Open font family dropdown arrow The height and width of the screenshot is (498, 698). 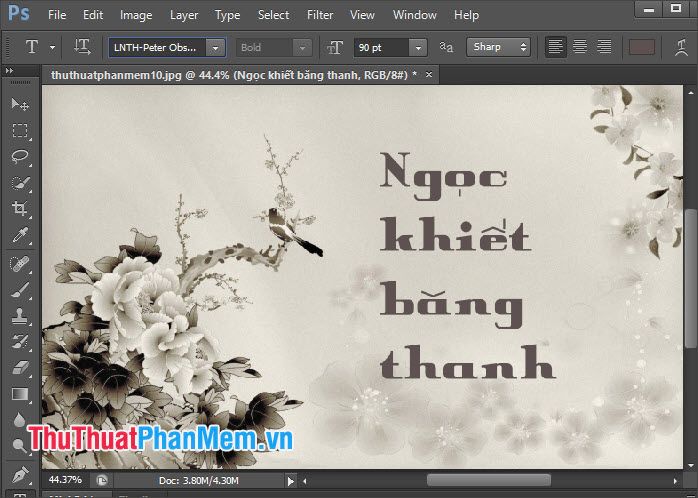215,48
